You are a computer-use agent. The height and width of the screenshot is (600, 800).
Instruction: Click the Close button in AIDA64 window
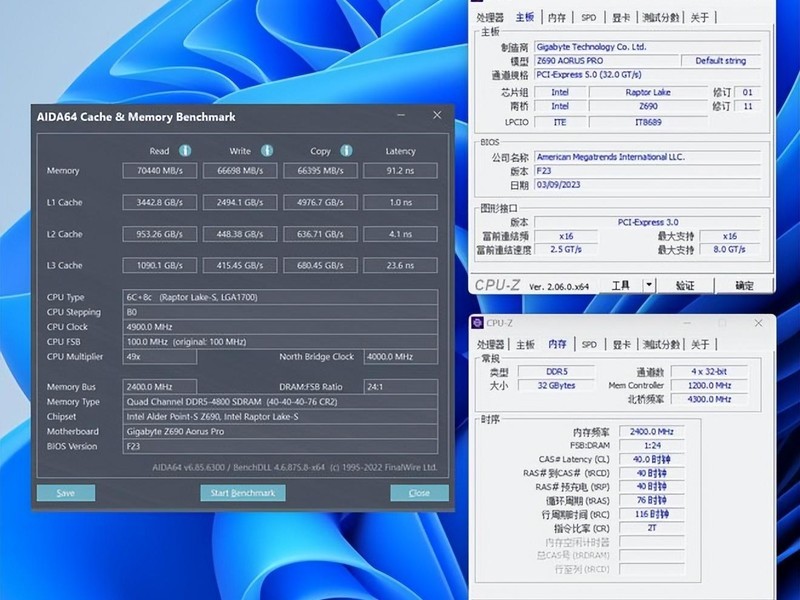point(419,493)
